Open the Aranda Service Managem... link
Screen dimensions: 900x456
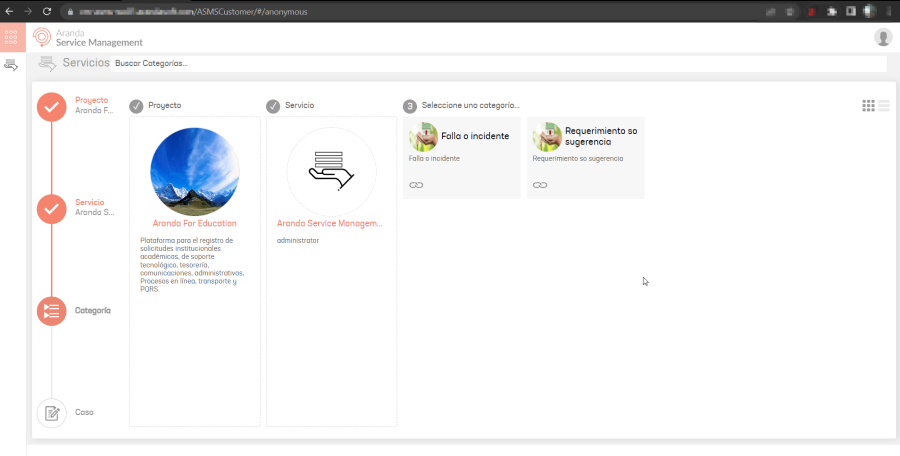(329, 223)
